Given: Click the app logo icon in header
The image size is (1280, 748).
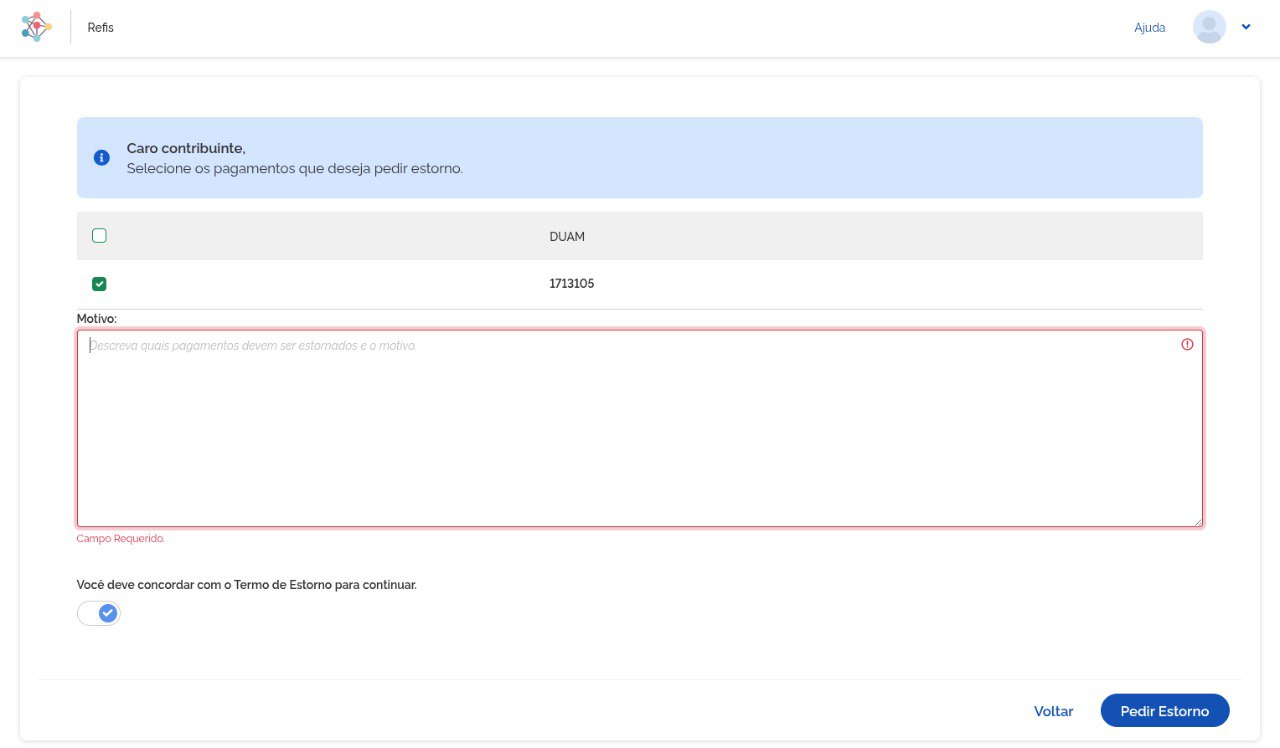Looking at the screenshot, I should [x=37, y=27].
